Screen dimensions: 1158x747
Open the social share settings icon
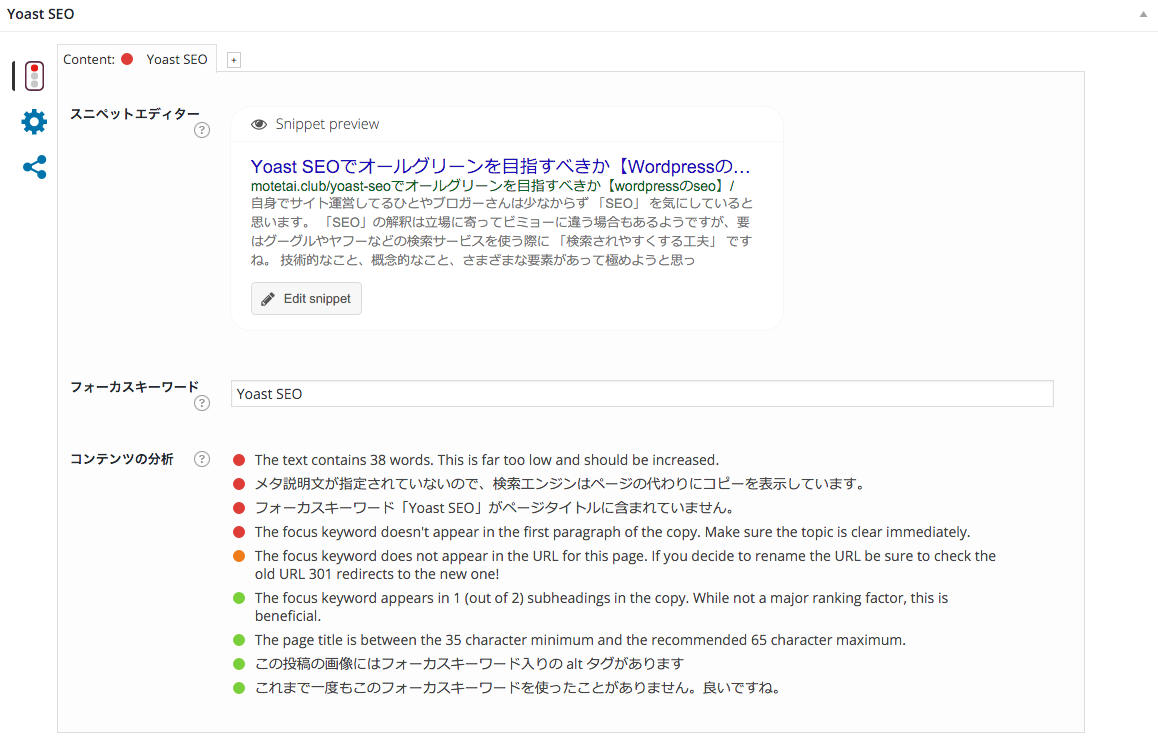pyautogui.click(x=34, y=167)
